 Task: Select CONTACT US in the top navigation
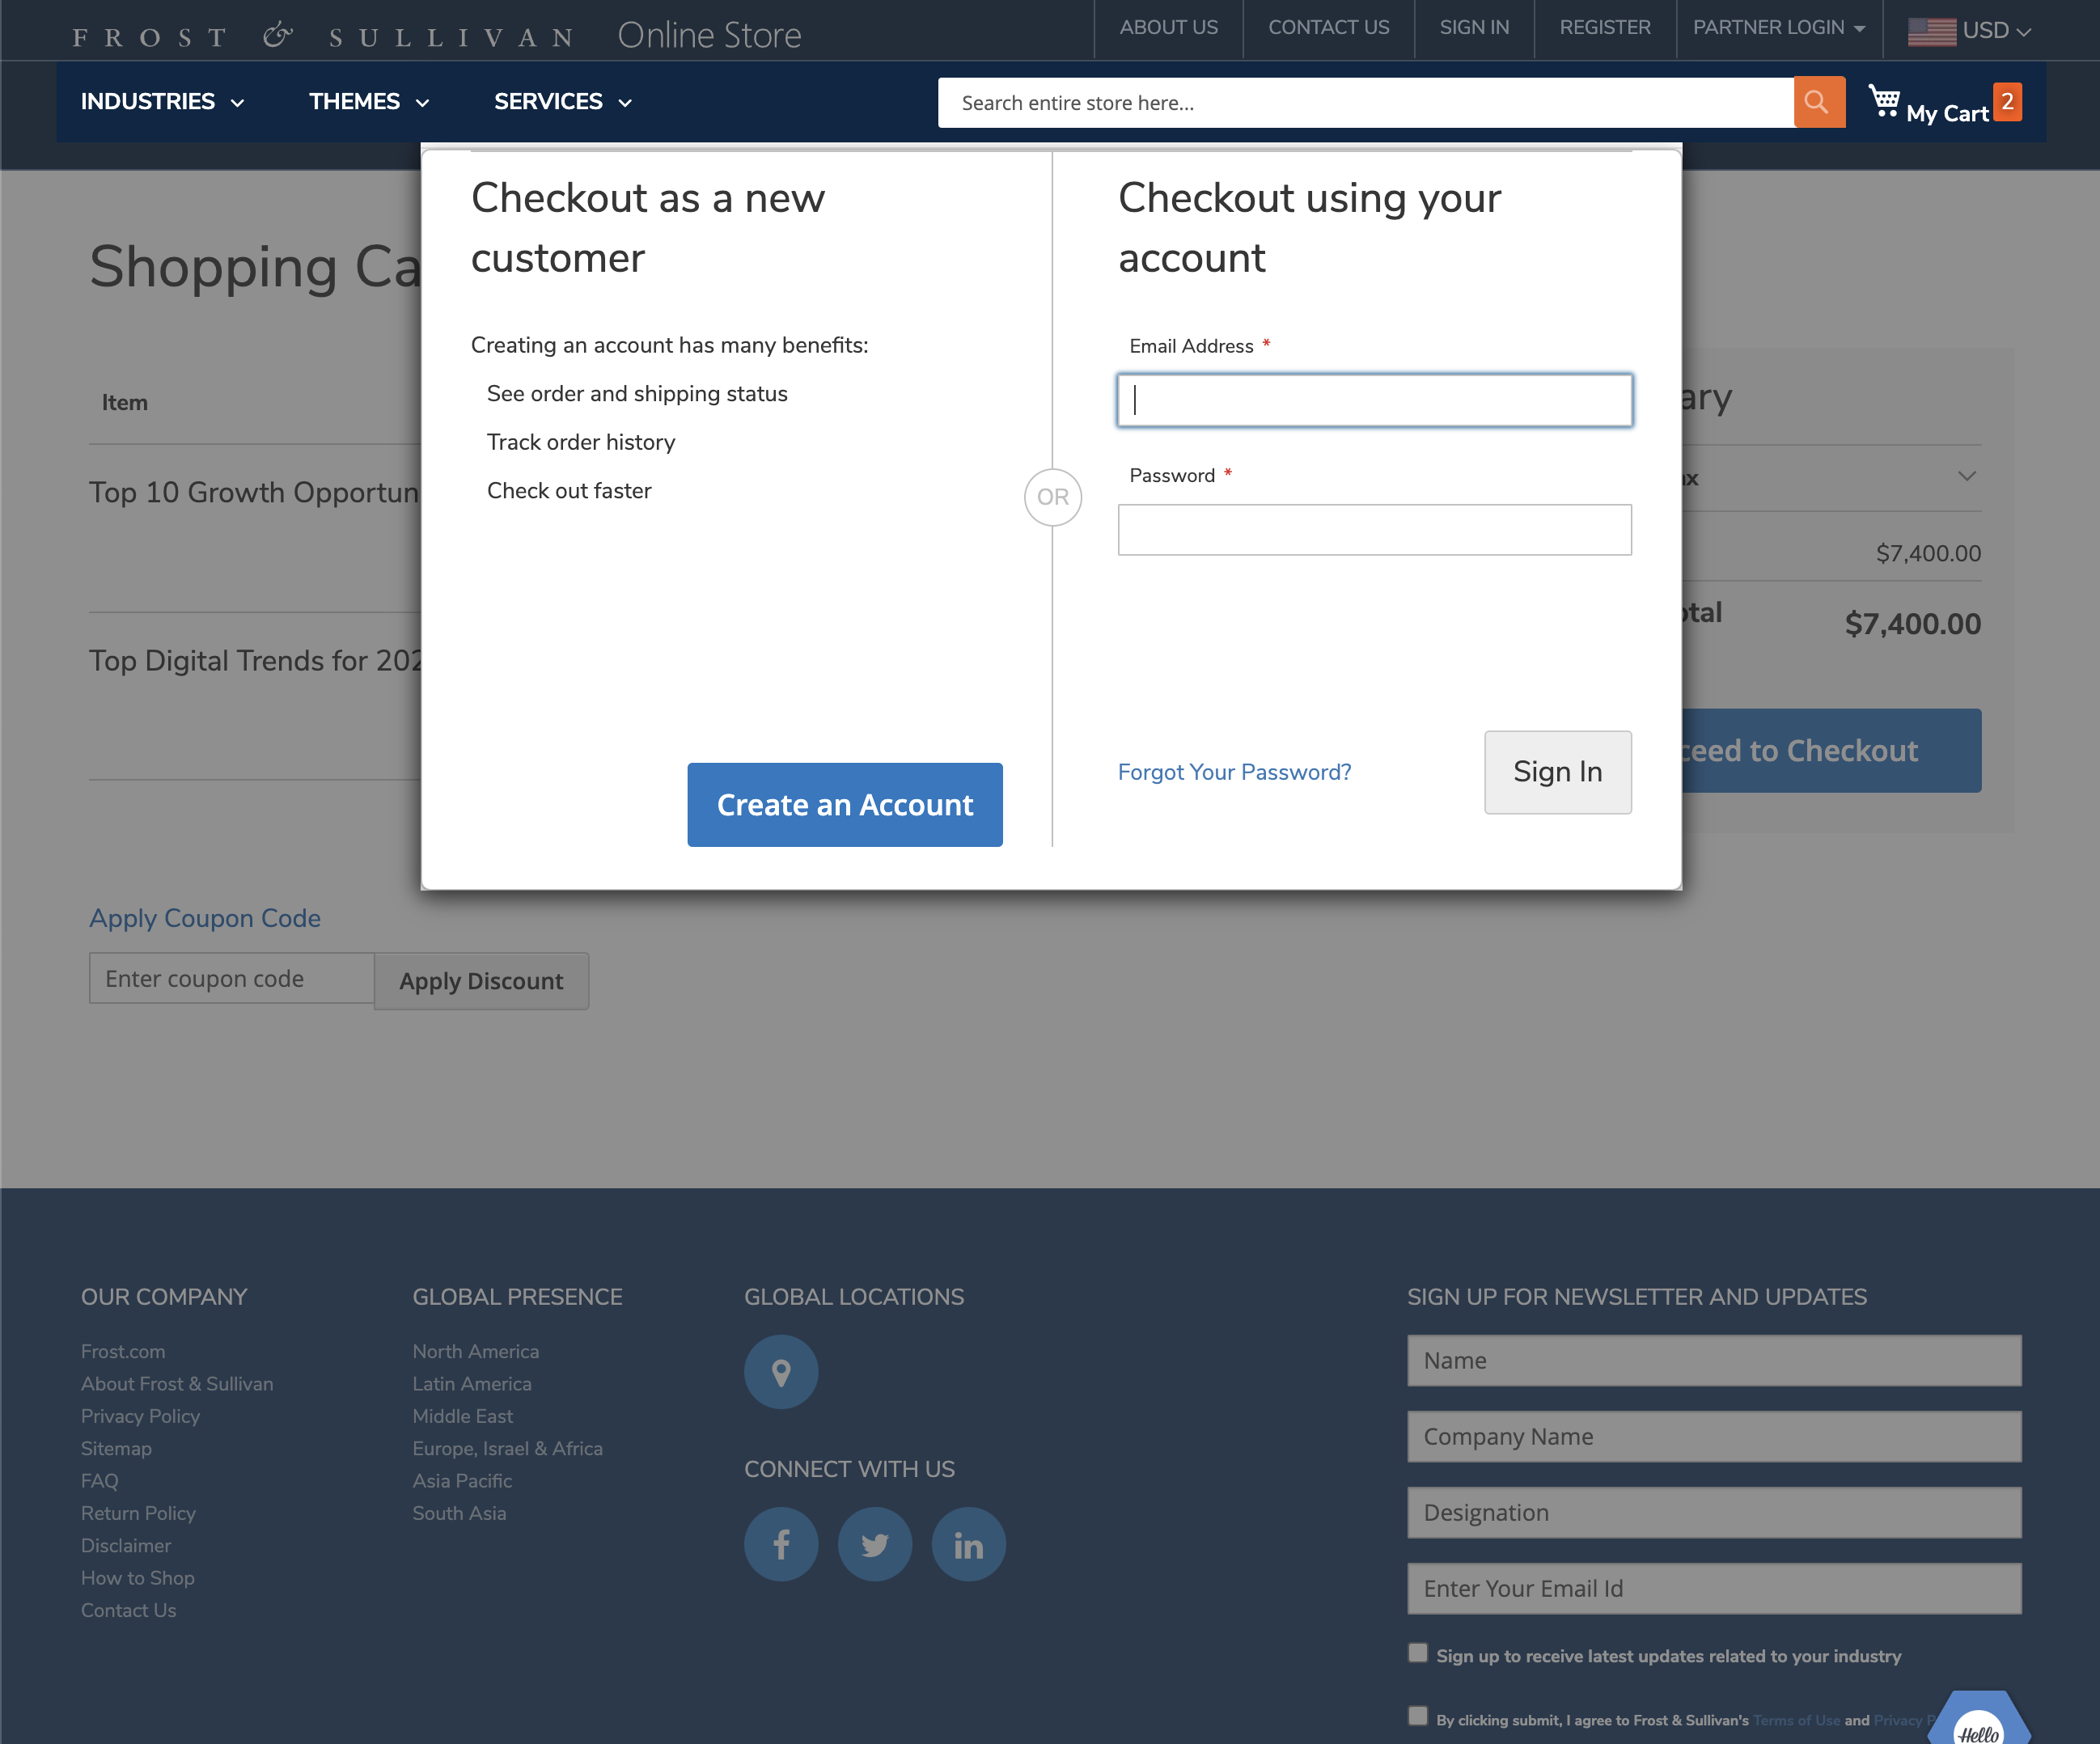click(1328, 28)
